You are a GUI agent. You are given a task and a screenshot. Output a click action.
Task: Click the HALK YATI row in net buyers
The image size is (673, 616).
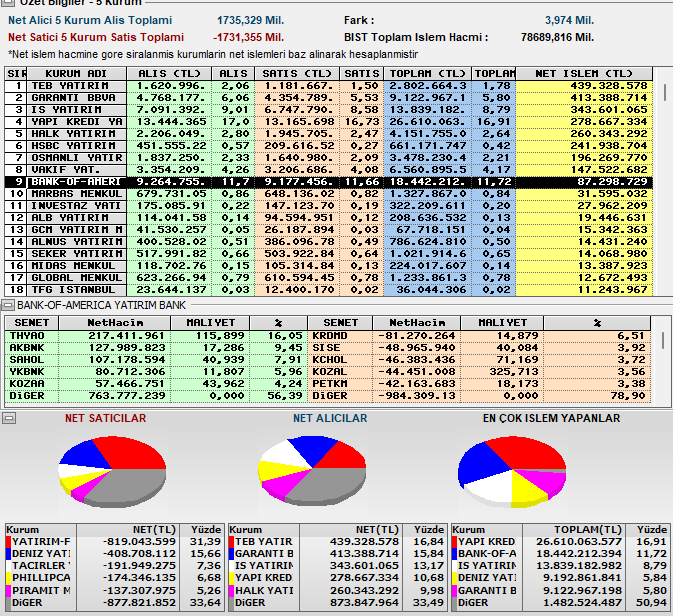(337, 590)
